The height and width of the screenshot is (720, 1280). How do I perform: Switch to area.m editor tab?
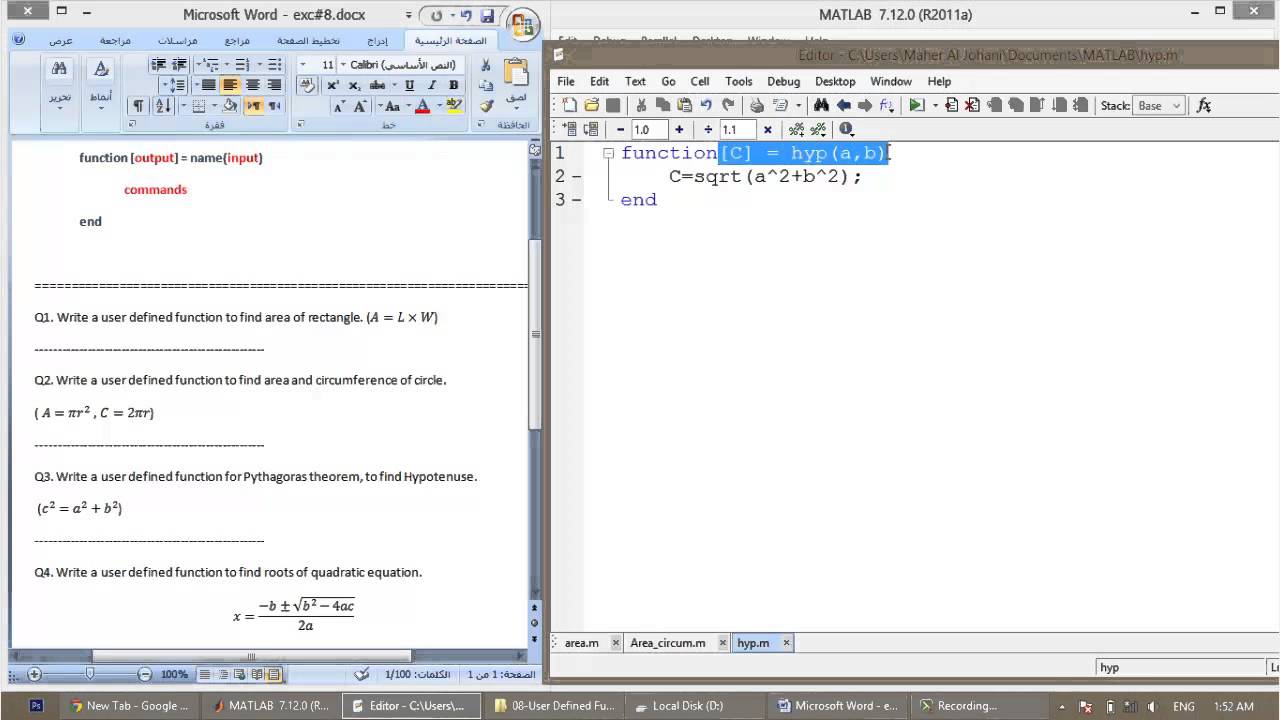[581, 643]
